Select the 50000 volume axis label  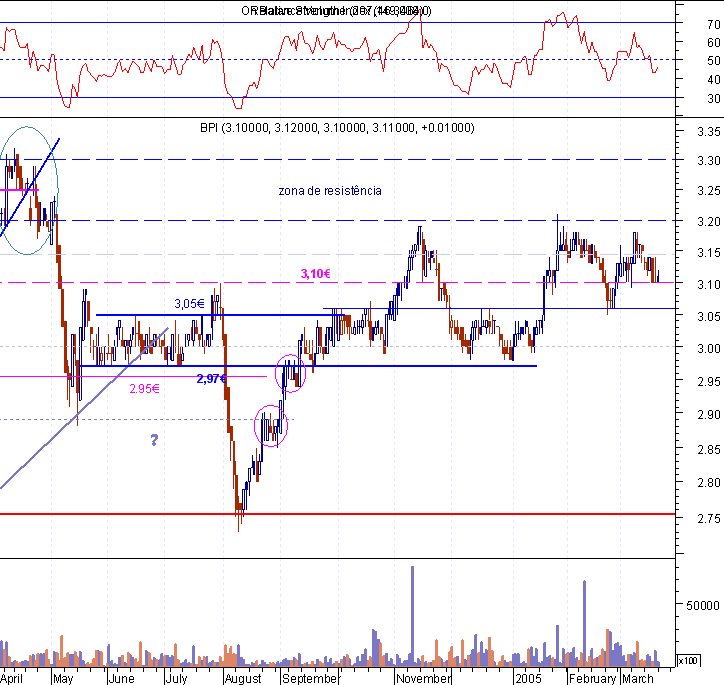click(x=703, y=605)
